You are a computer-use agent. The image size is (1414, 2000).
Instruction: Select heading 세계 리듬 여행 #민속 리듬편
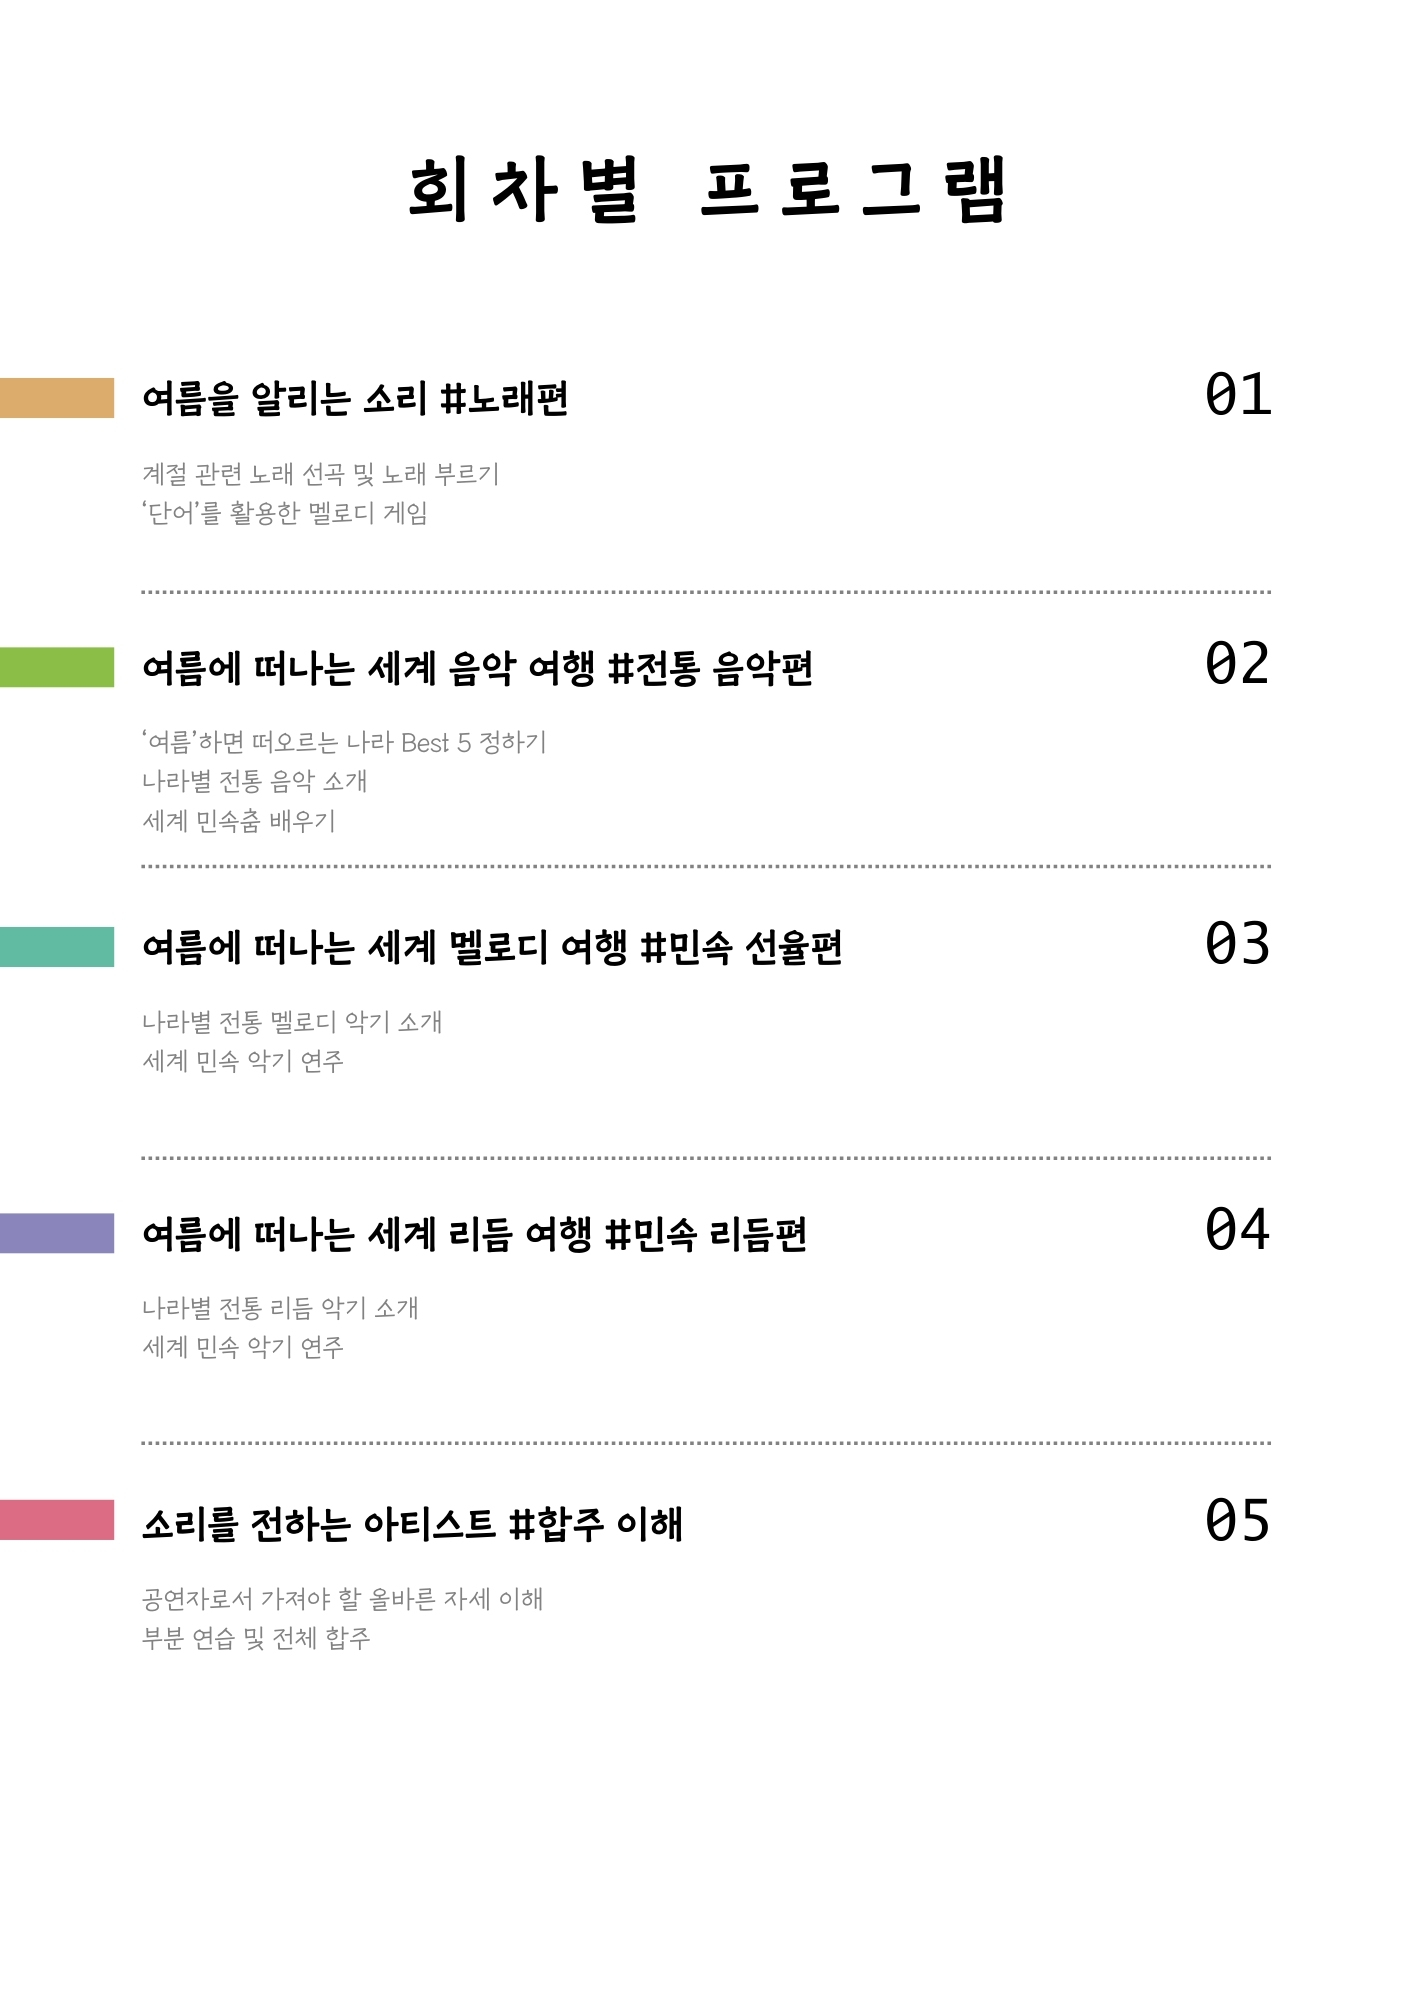pos(474,1234)
